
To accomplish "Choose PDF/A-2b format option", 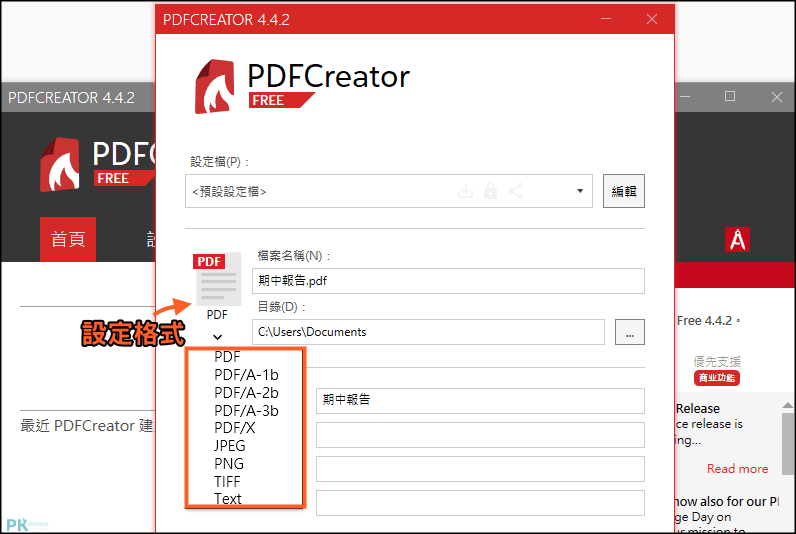I will coord(246,392).
